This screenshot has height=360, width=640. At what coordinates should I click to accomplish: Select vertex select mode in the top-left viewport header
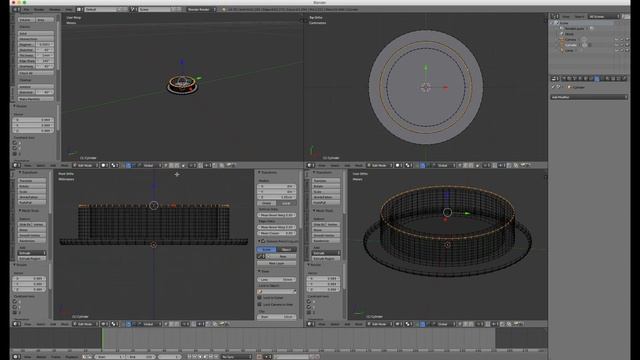[165, 165]
